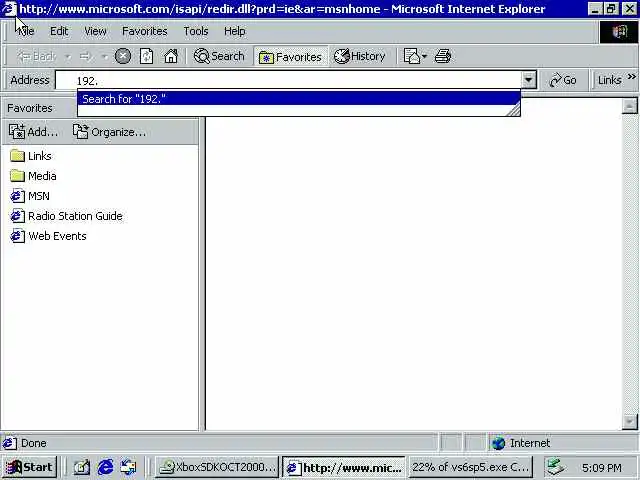Click the system tray network icon

click(556, 467)
